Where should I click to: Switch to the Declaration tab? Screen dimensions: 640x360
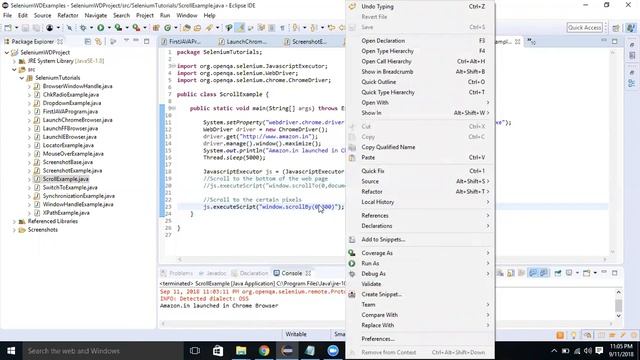[250, 273]
